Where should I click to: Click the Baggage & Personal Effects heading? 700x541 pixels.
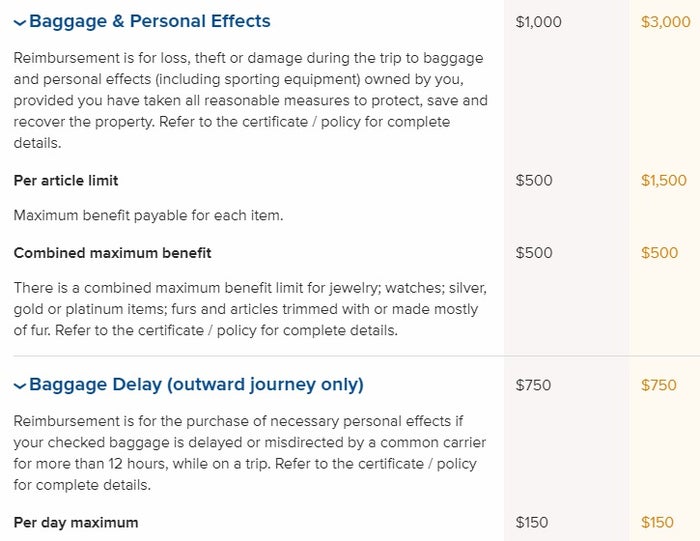(x=150, y=21)
